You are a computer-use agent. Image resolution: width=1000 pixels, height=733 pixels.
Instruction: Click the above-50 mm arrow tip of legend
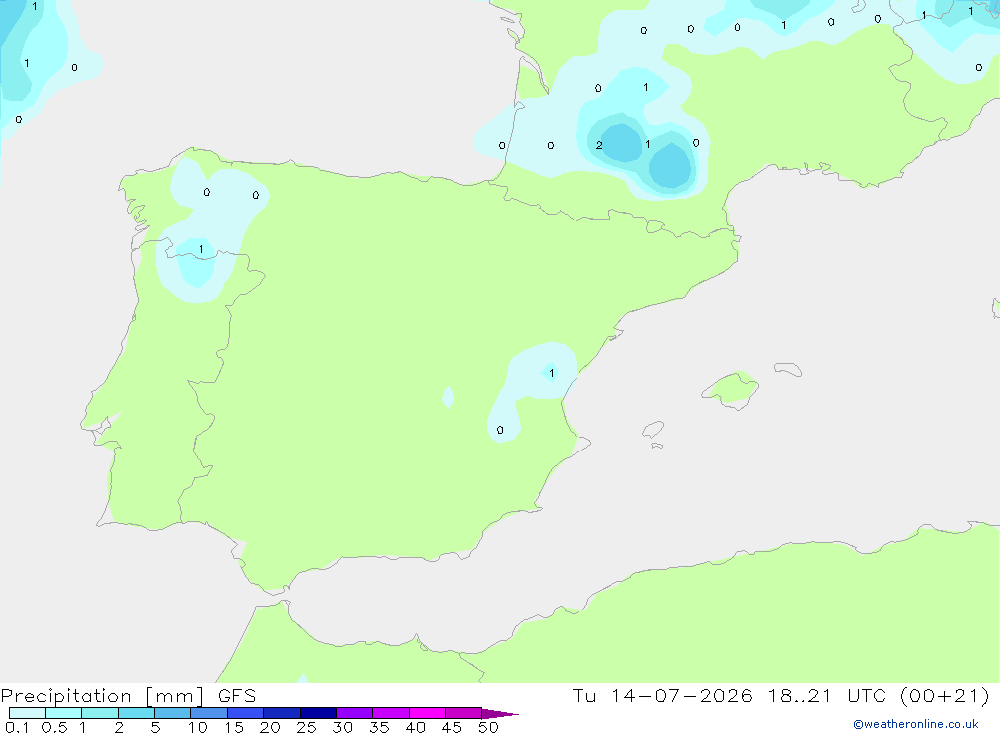click(x=499, y=714)
